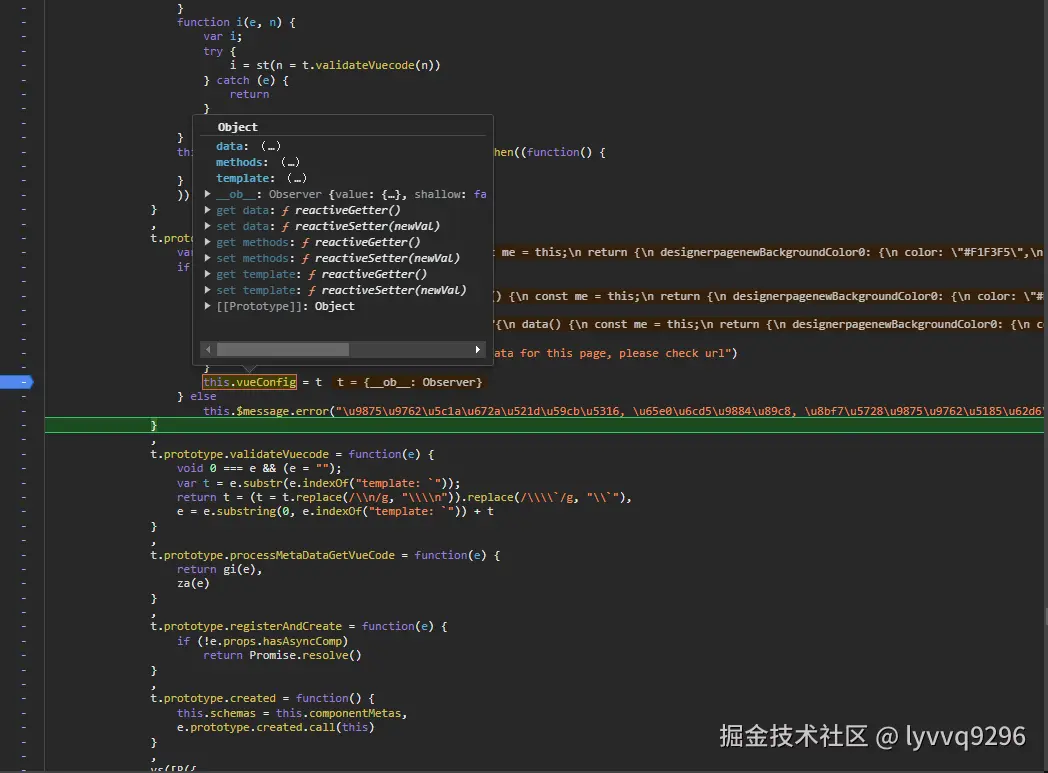The width and height of the screenshot is (1048, 773).
Task: Click the 'this.$message.error' call line
Action: point(624,411)
